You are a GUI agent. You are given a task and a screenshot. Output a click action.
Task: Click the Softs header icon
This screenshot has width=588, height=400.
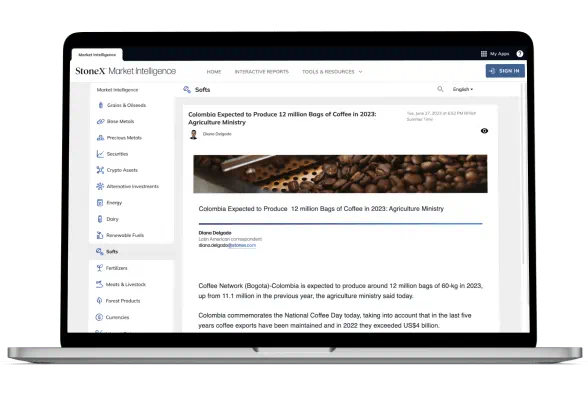pyautogui.click(x=187, y=90)
